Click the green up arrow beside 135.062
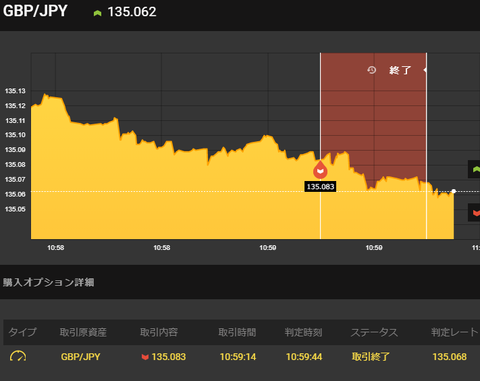This screenshot has height=381, width=480. [x=97, y=13]
